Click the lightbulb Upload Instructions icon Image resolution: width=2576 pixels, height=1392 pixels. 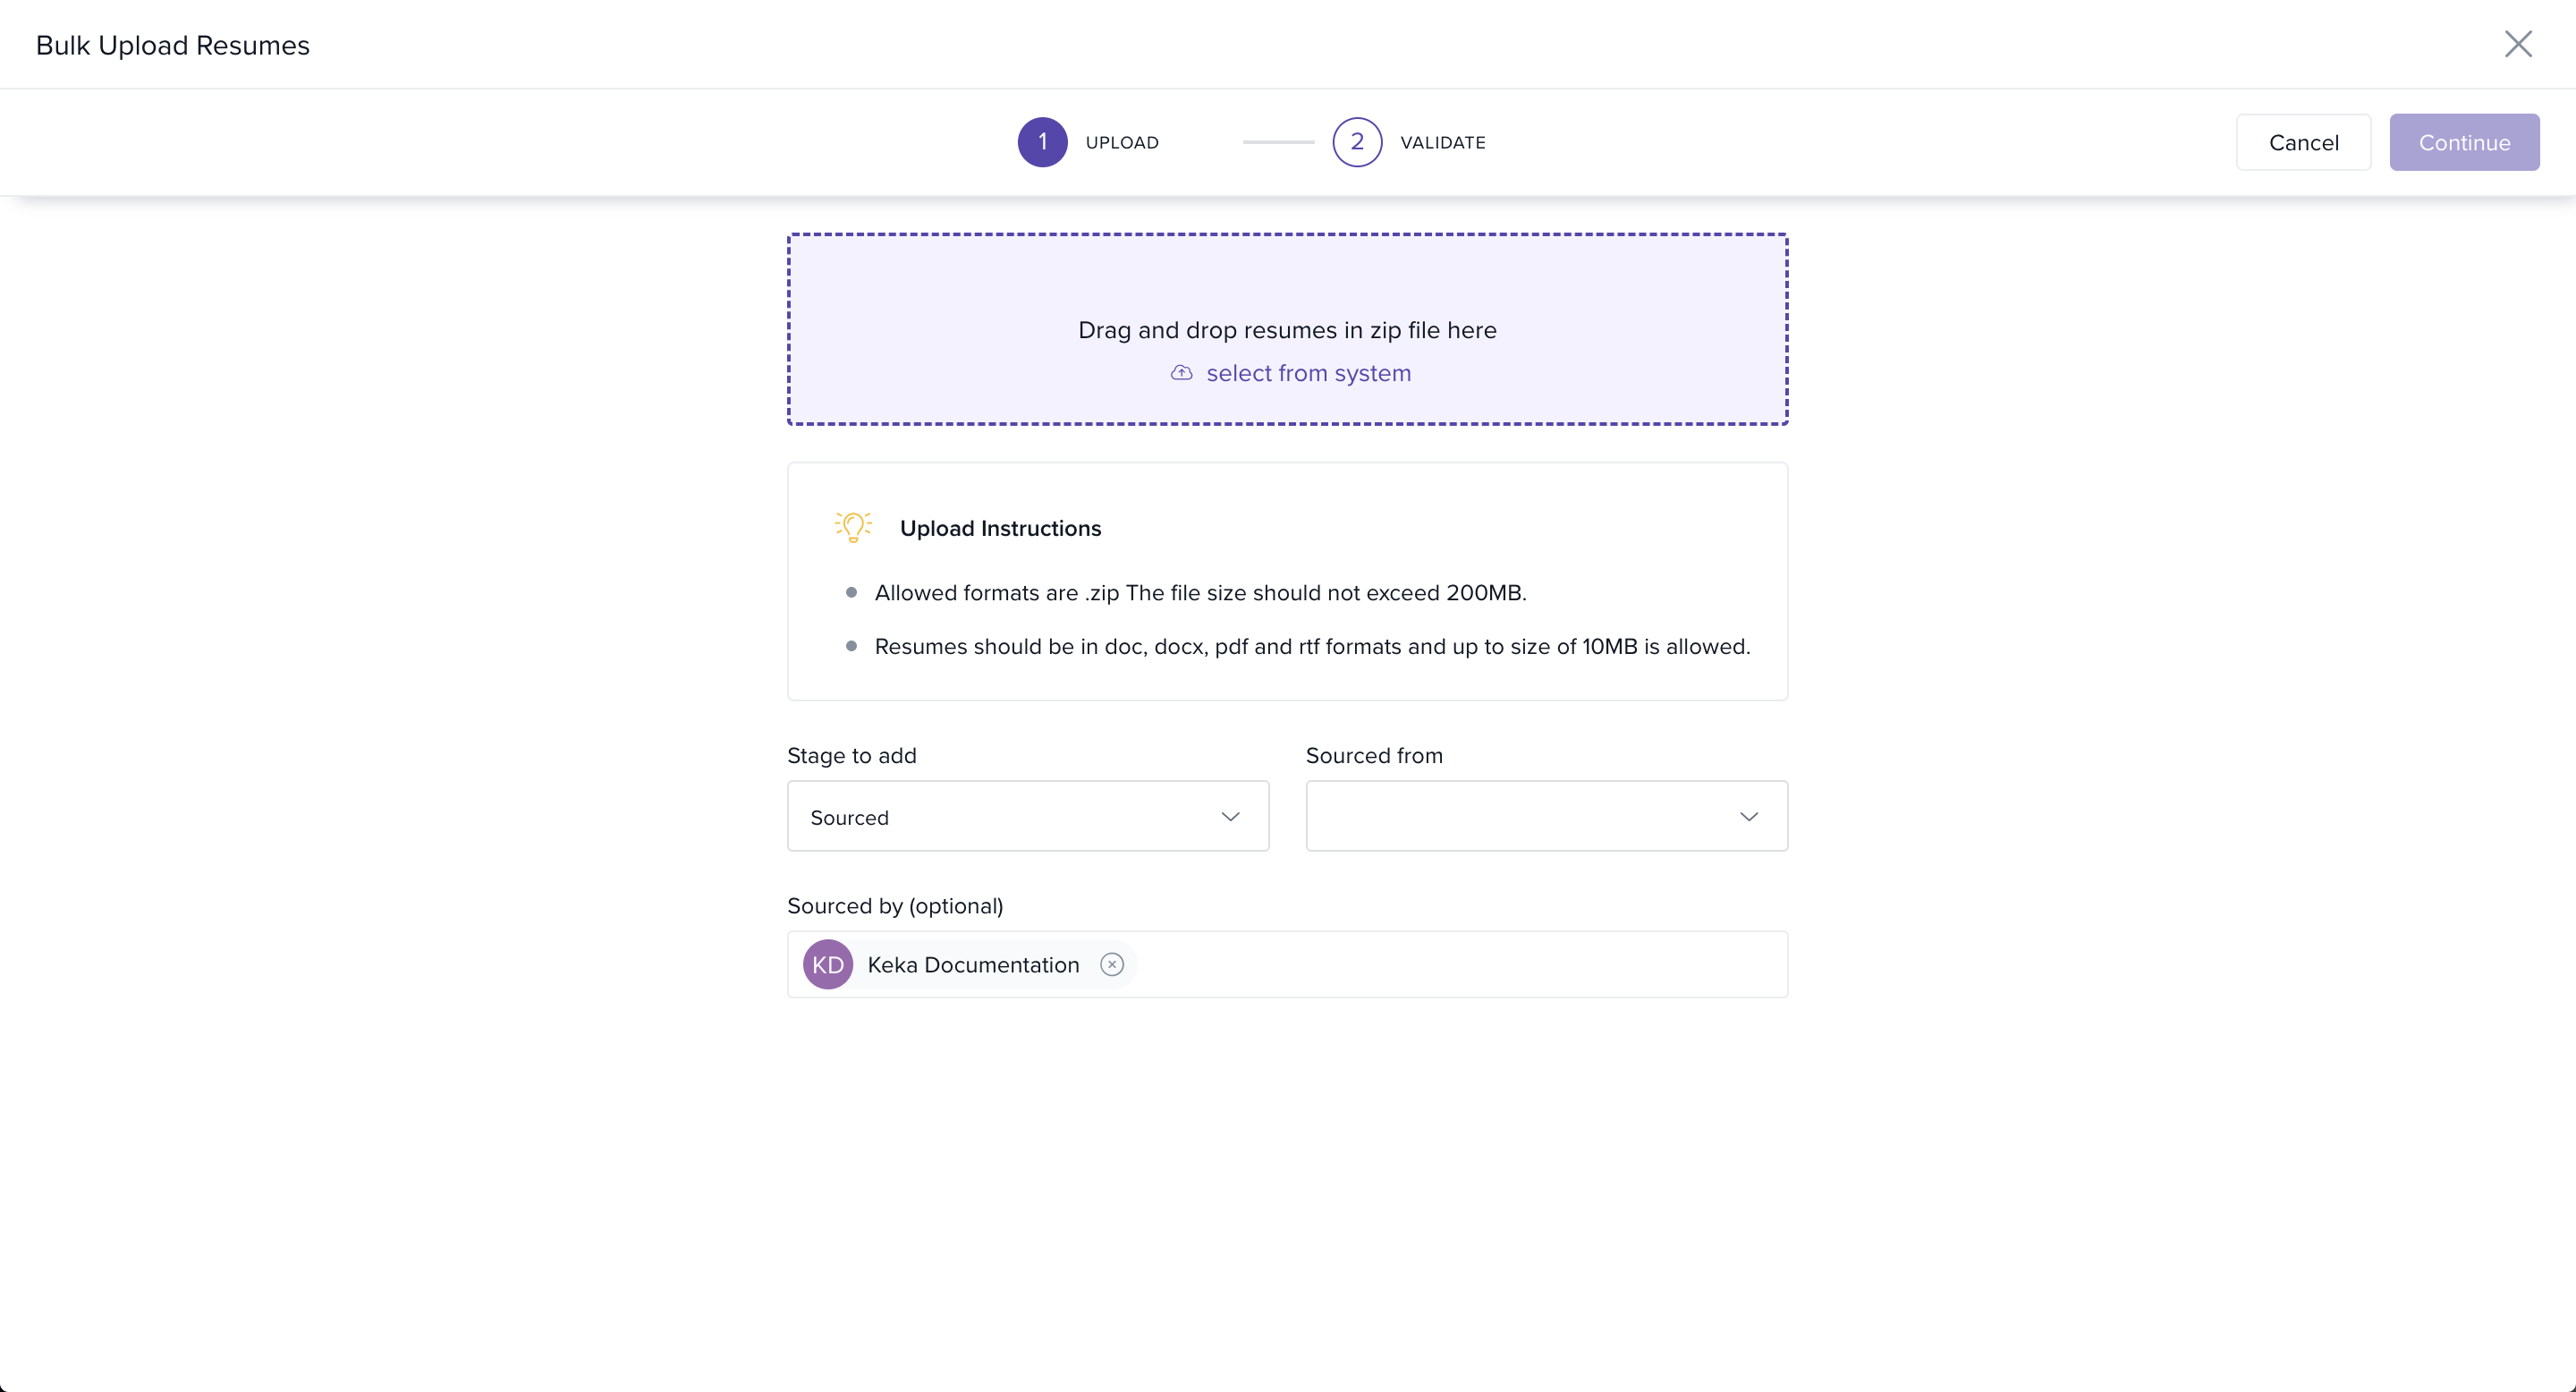click(x=853, y=527)
